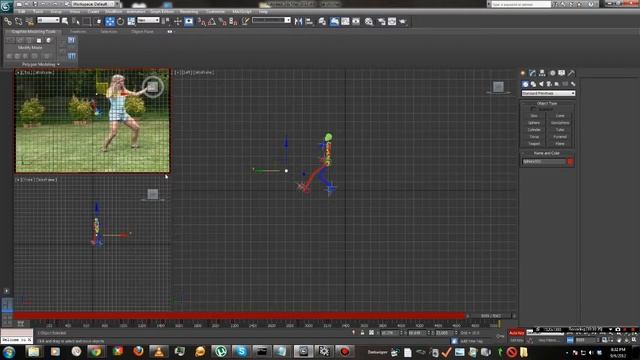Screen dimensions: 640x360
Task: Open the Curve Editor
Action: (345, 21)
